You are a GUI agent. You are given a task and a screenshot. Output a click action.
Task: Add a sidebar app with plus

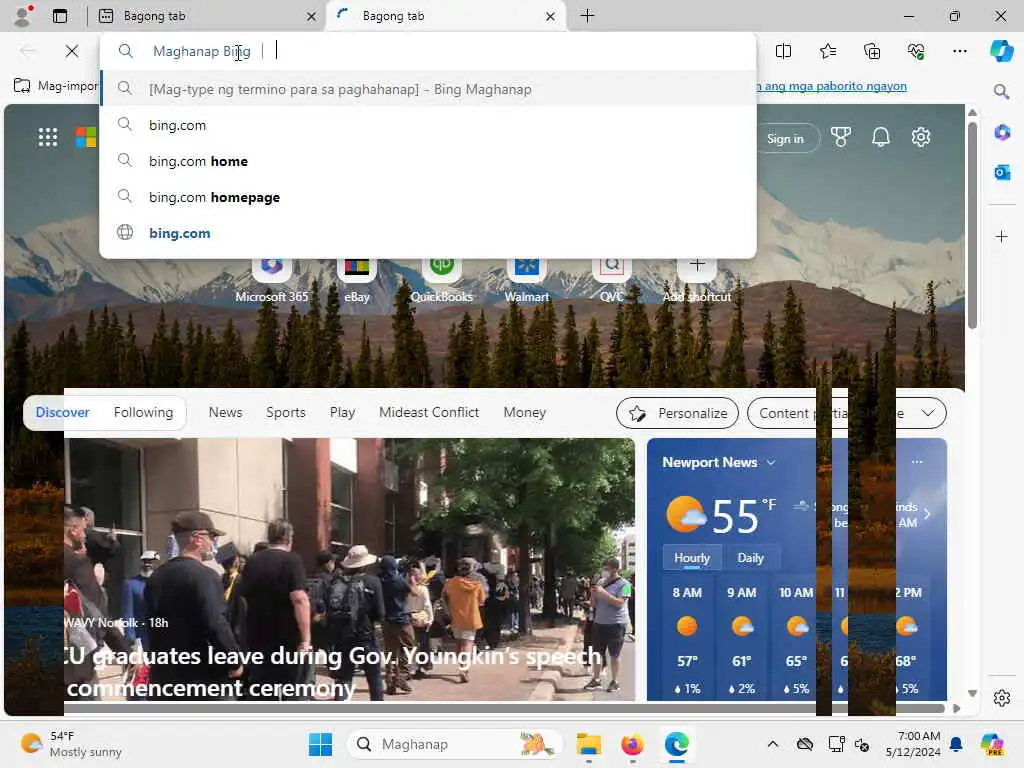point(1002,236)
